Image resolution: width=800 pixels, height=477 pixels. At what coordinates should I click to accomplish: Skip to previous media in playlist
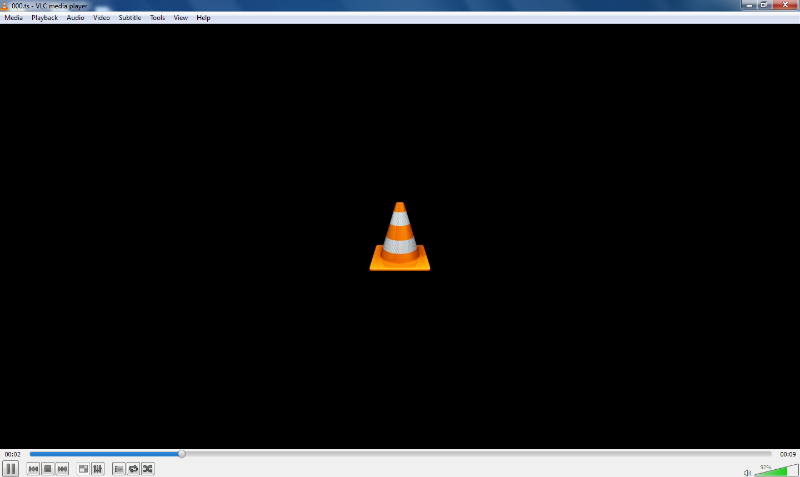click(33, 469)
